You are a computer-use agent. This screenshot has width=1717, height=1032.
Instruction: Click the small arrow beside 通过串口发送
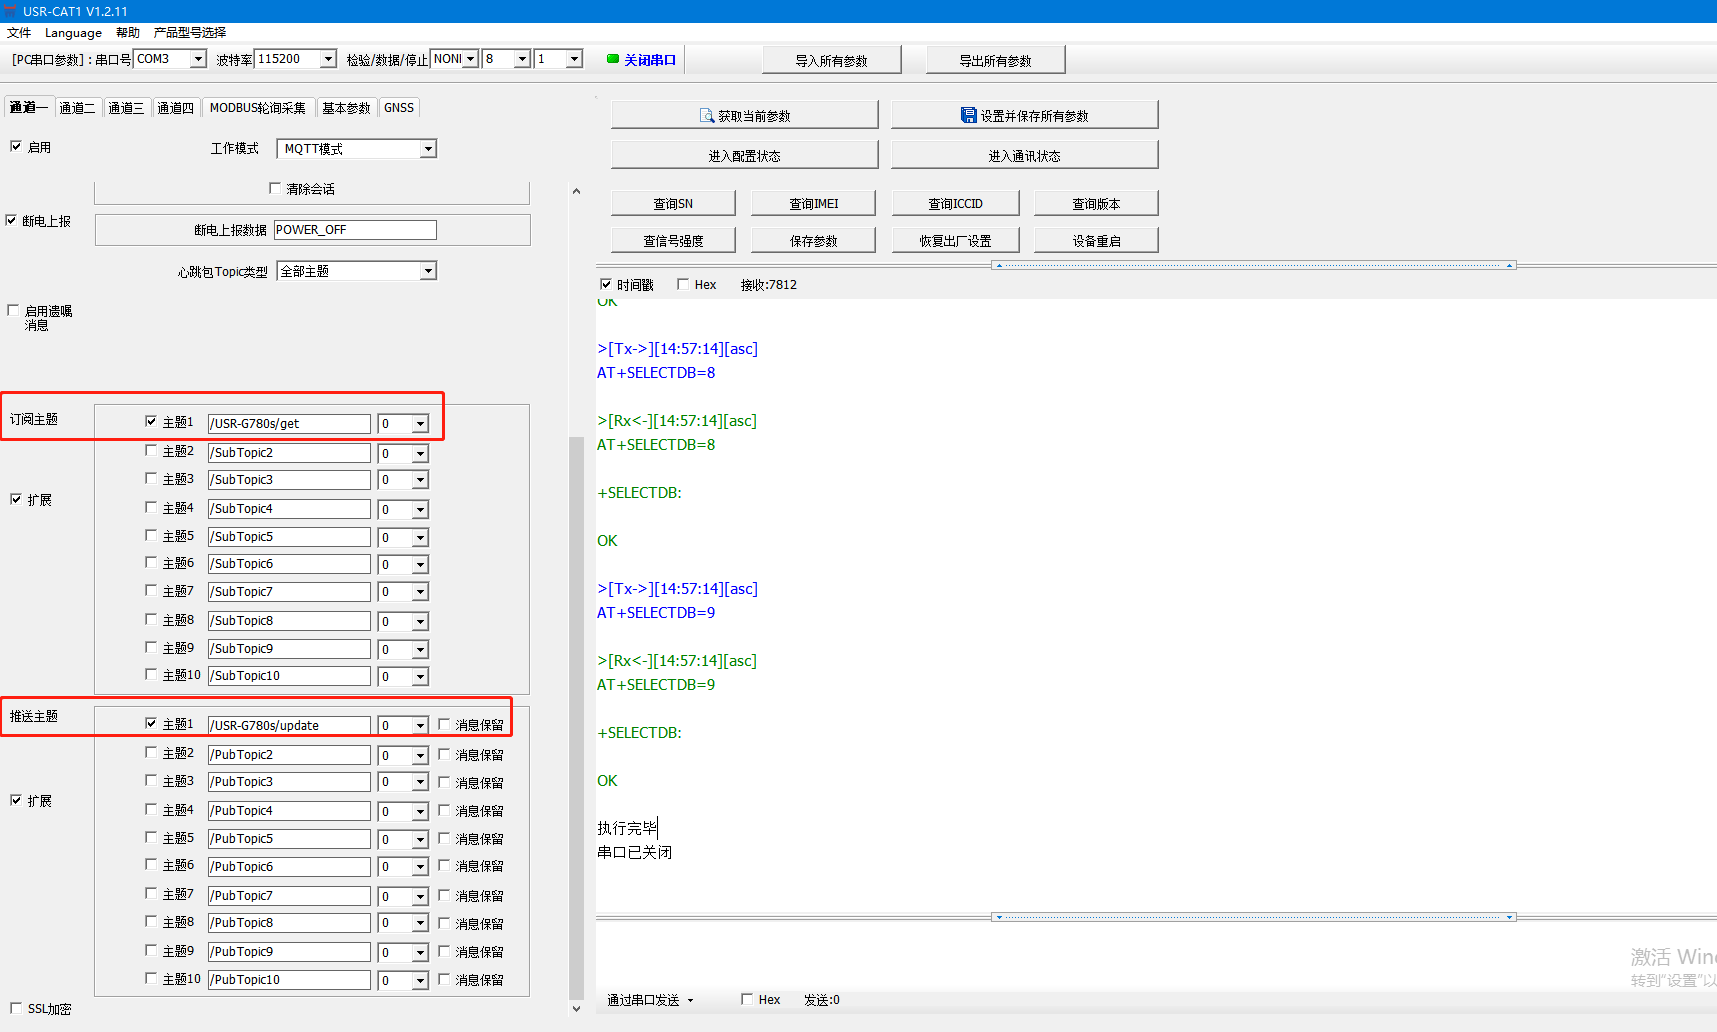(x=690, y=1000)
